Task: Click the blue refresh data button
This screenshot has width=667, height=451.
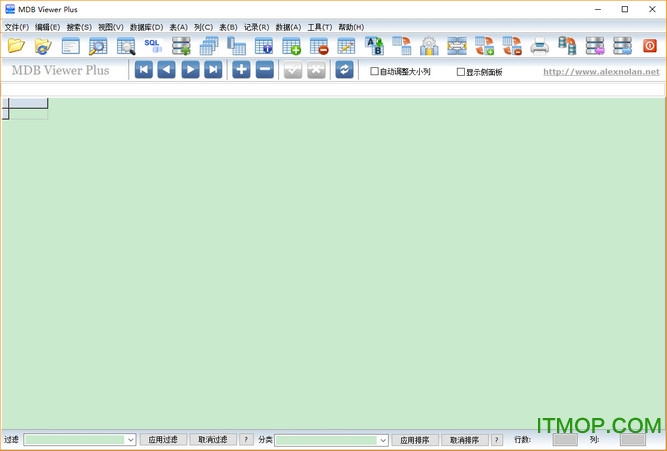Action: point(344,70)
